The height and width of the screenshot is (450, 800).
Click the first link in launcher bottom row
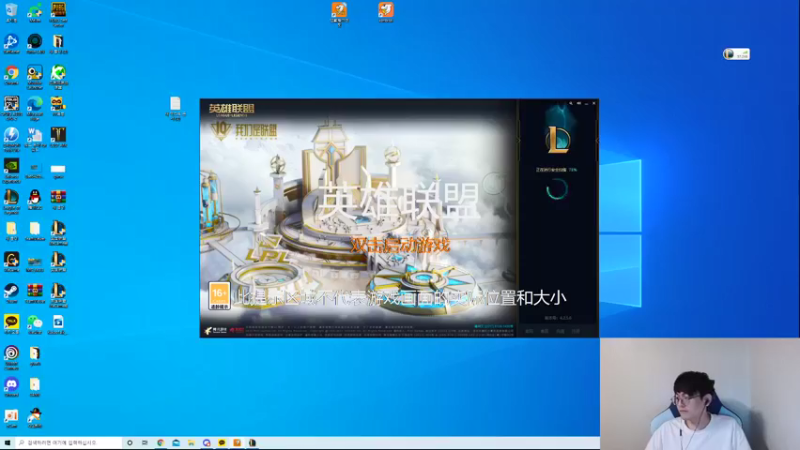529,331
